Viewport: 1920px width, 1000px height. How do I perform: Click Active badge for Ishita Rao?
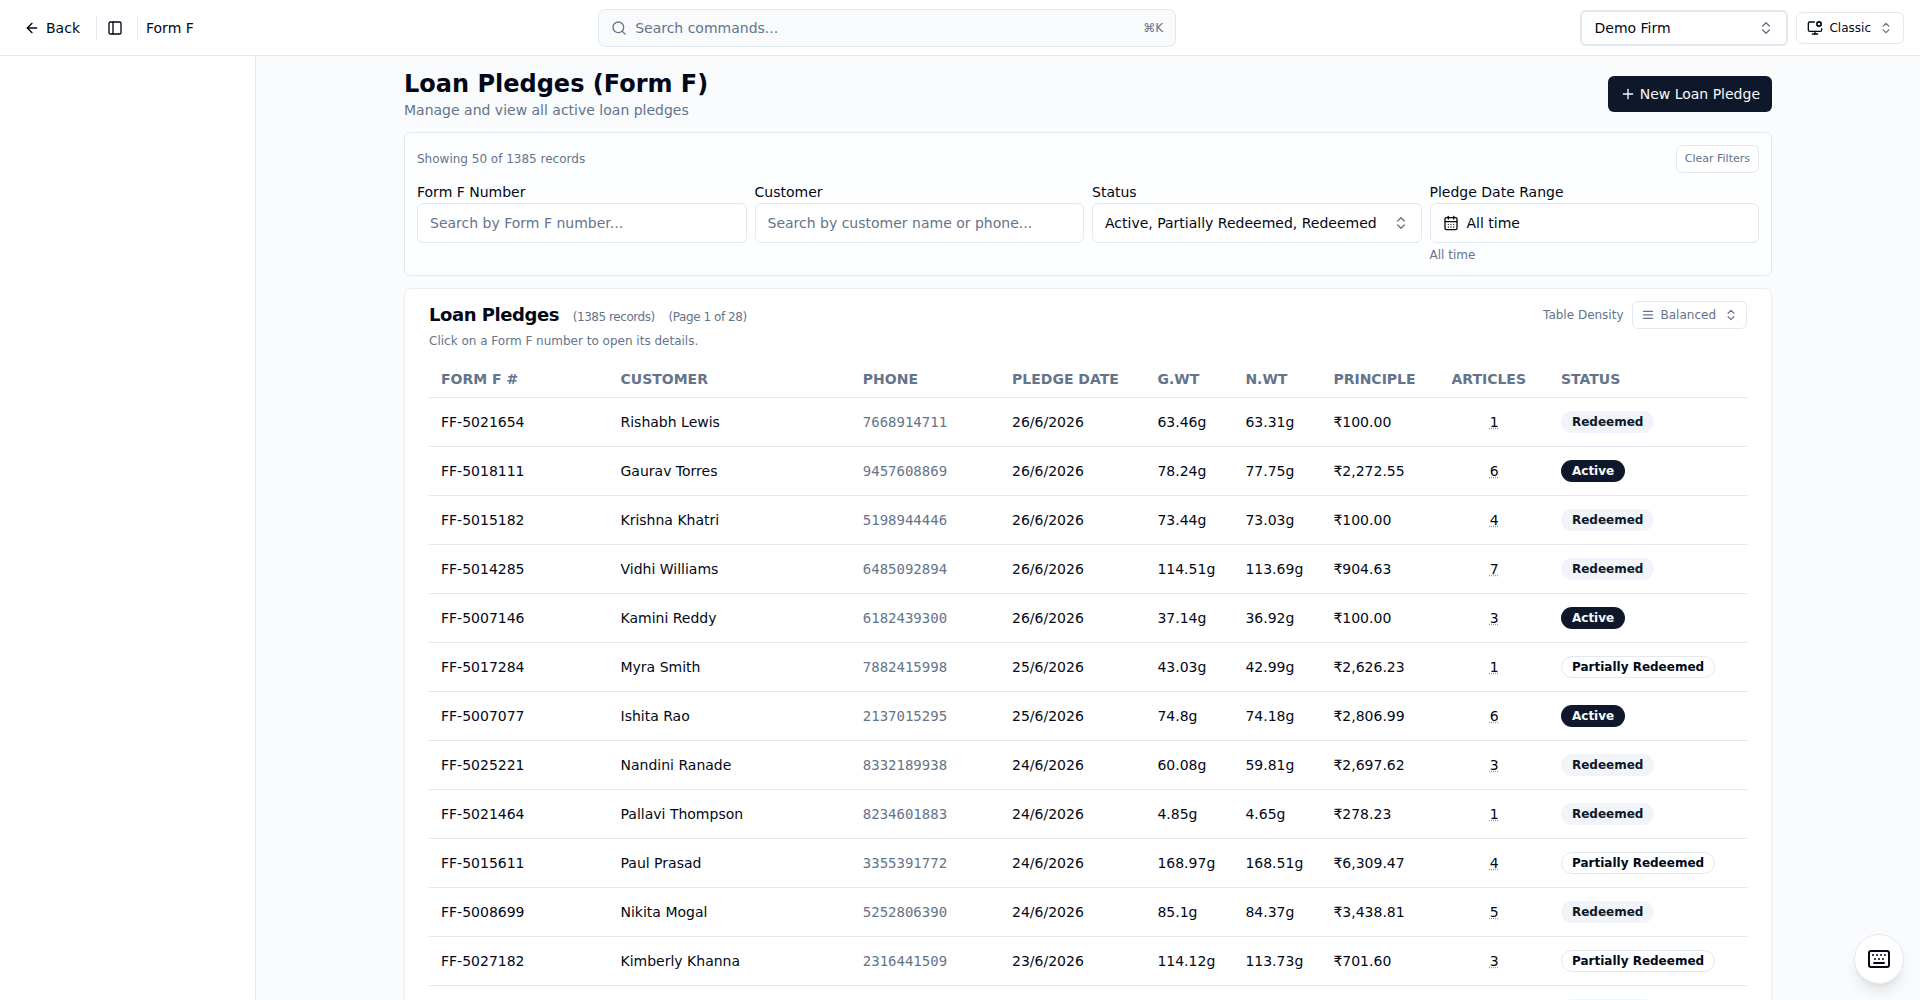pos(1592,716)
